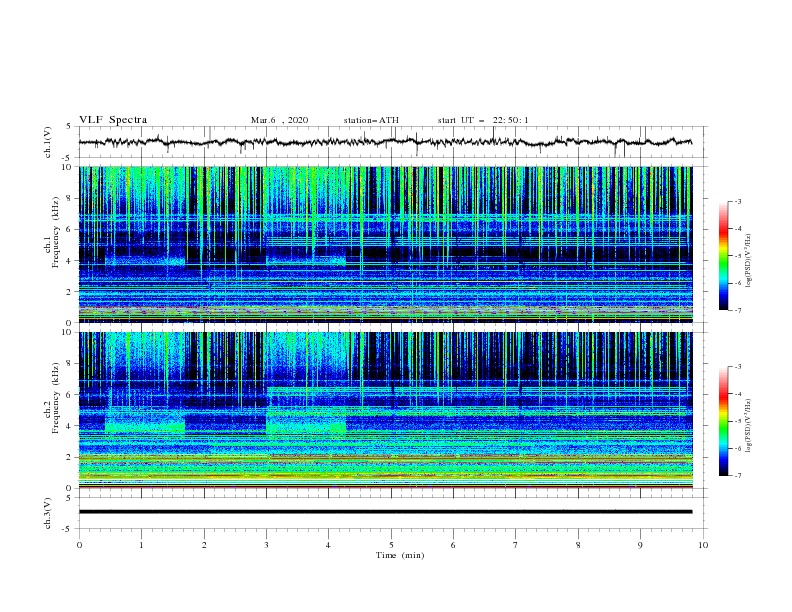The width and height of the screenshot is (792, 612).
Task: Click the "3" tick on the time axis
Action: tap(266, 545)
